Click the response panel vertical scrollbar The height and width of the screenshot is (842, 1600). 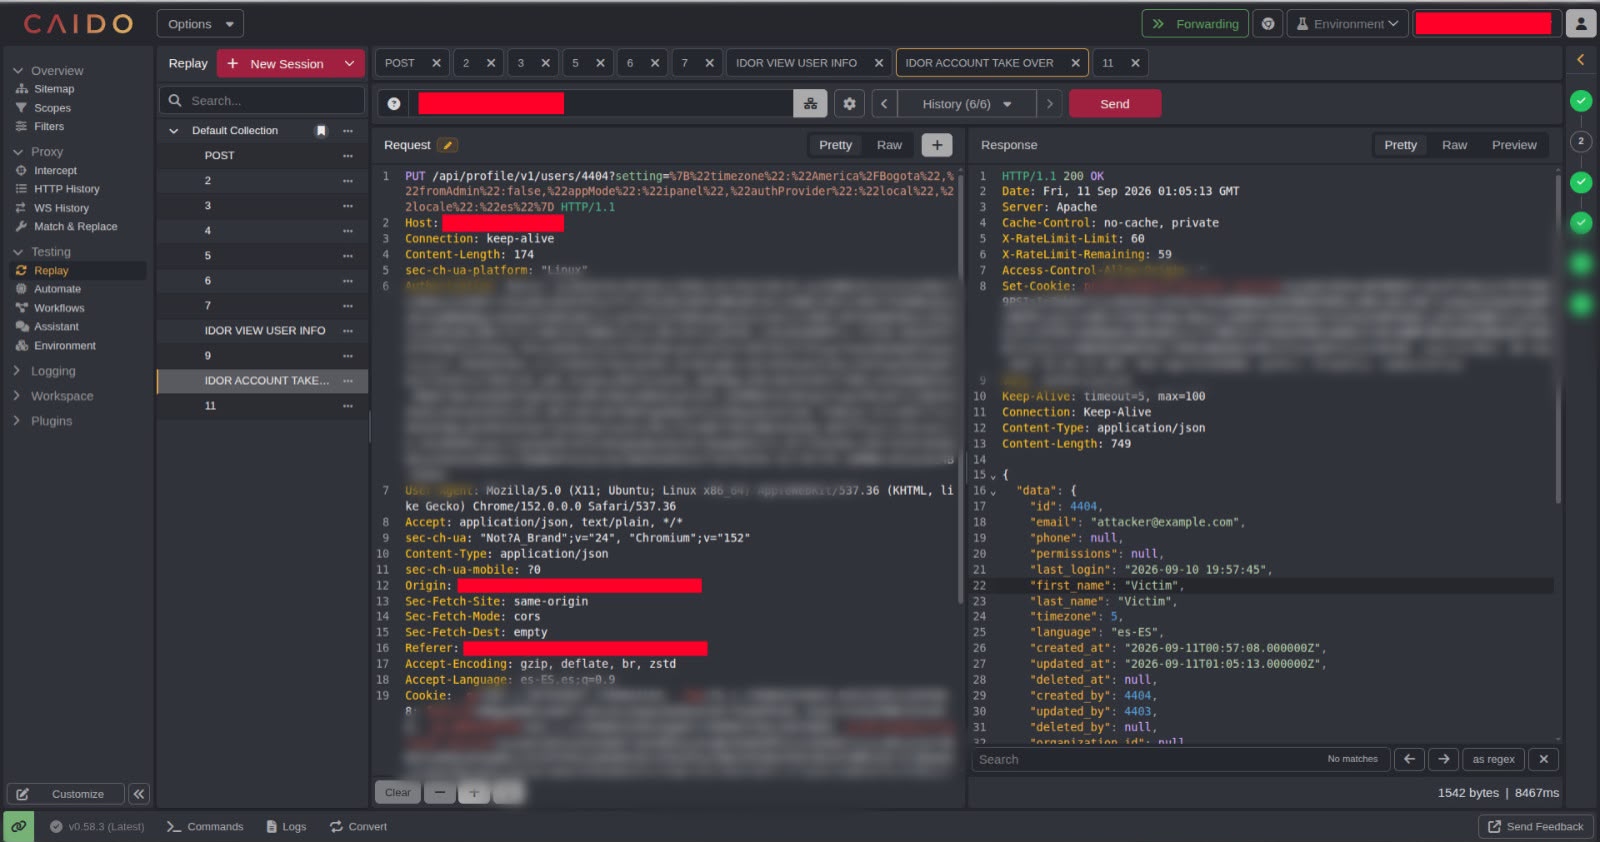click(1557, 340)
